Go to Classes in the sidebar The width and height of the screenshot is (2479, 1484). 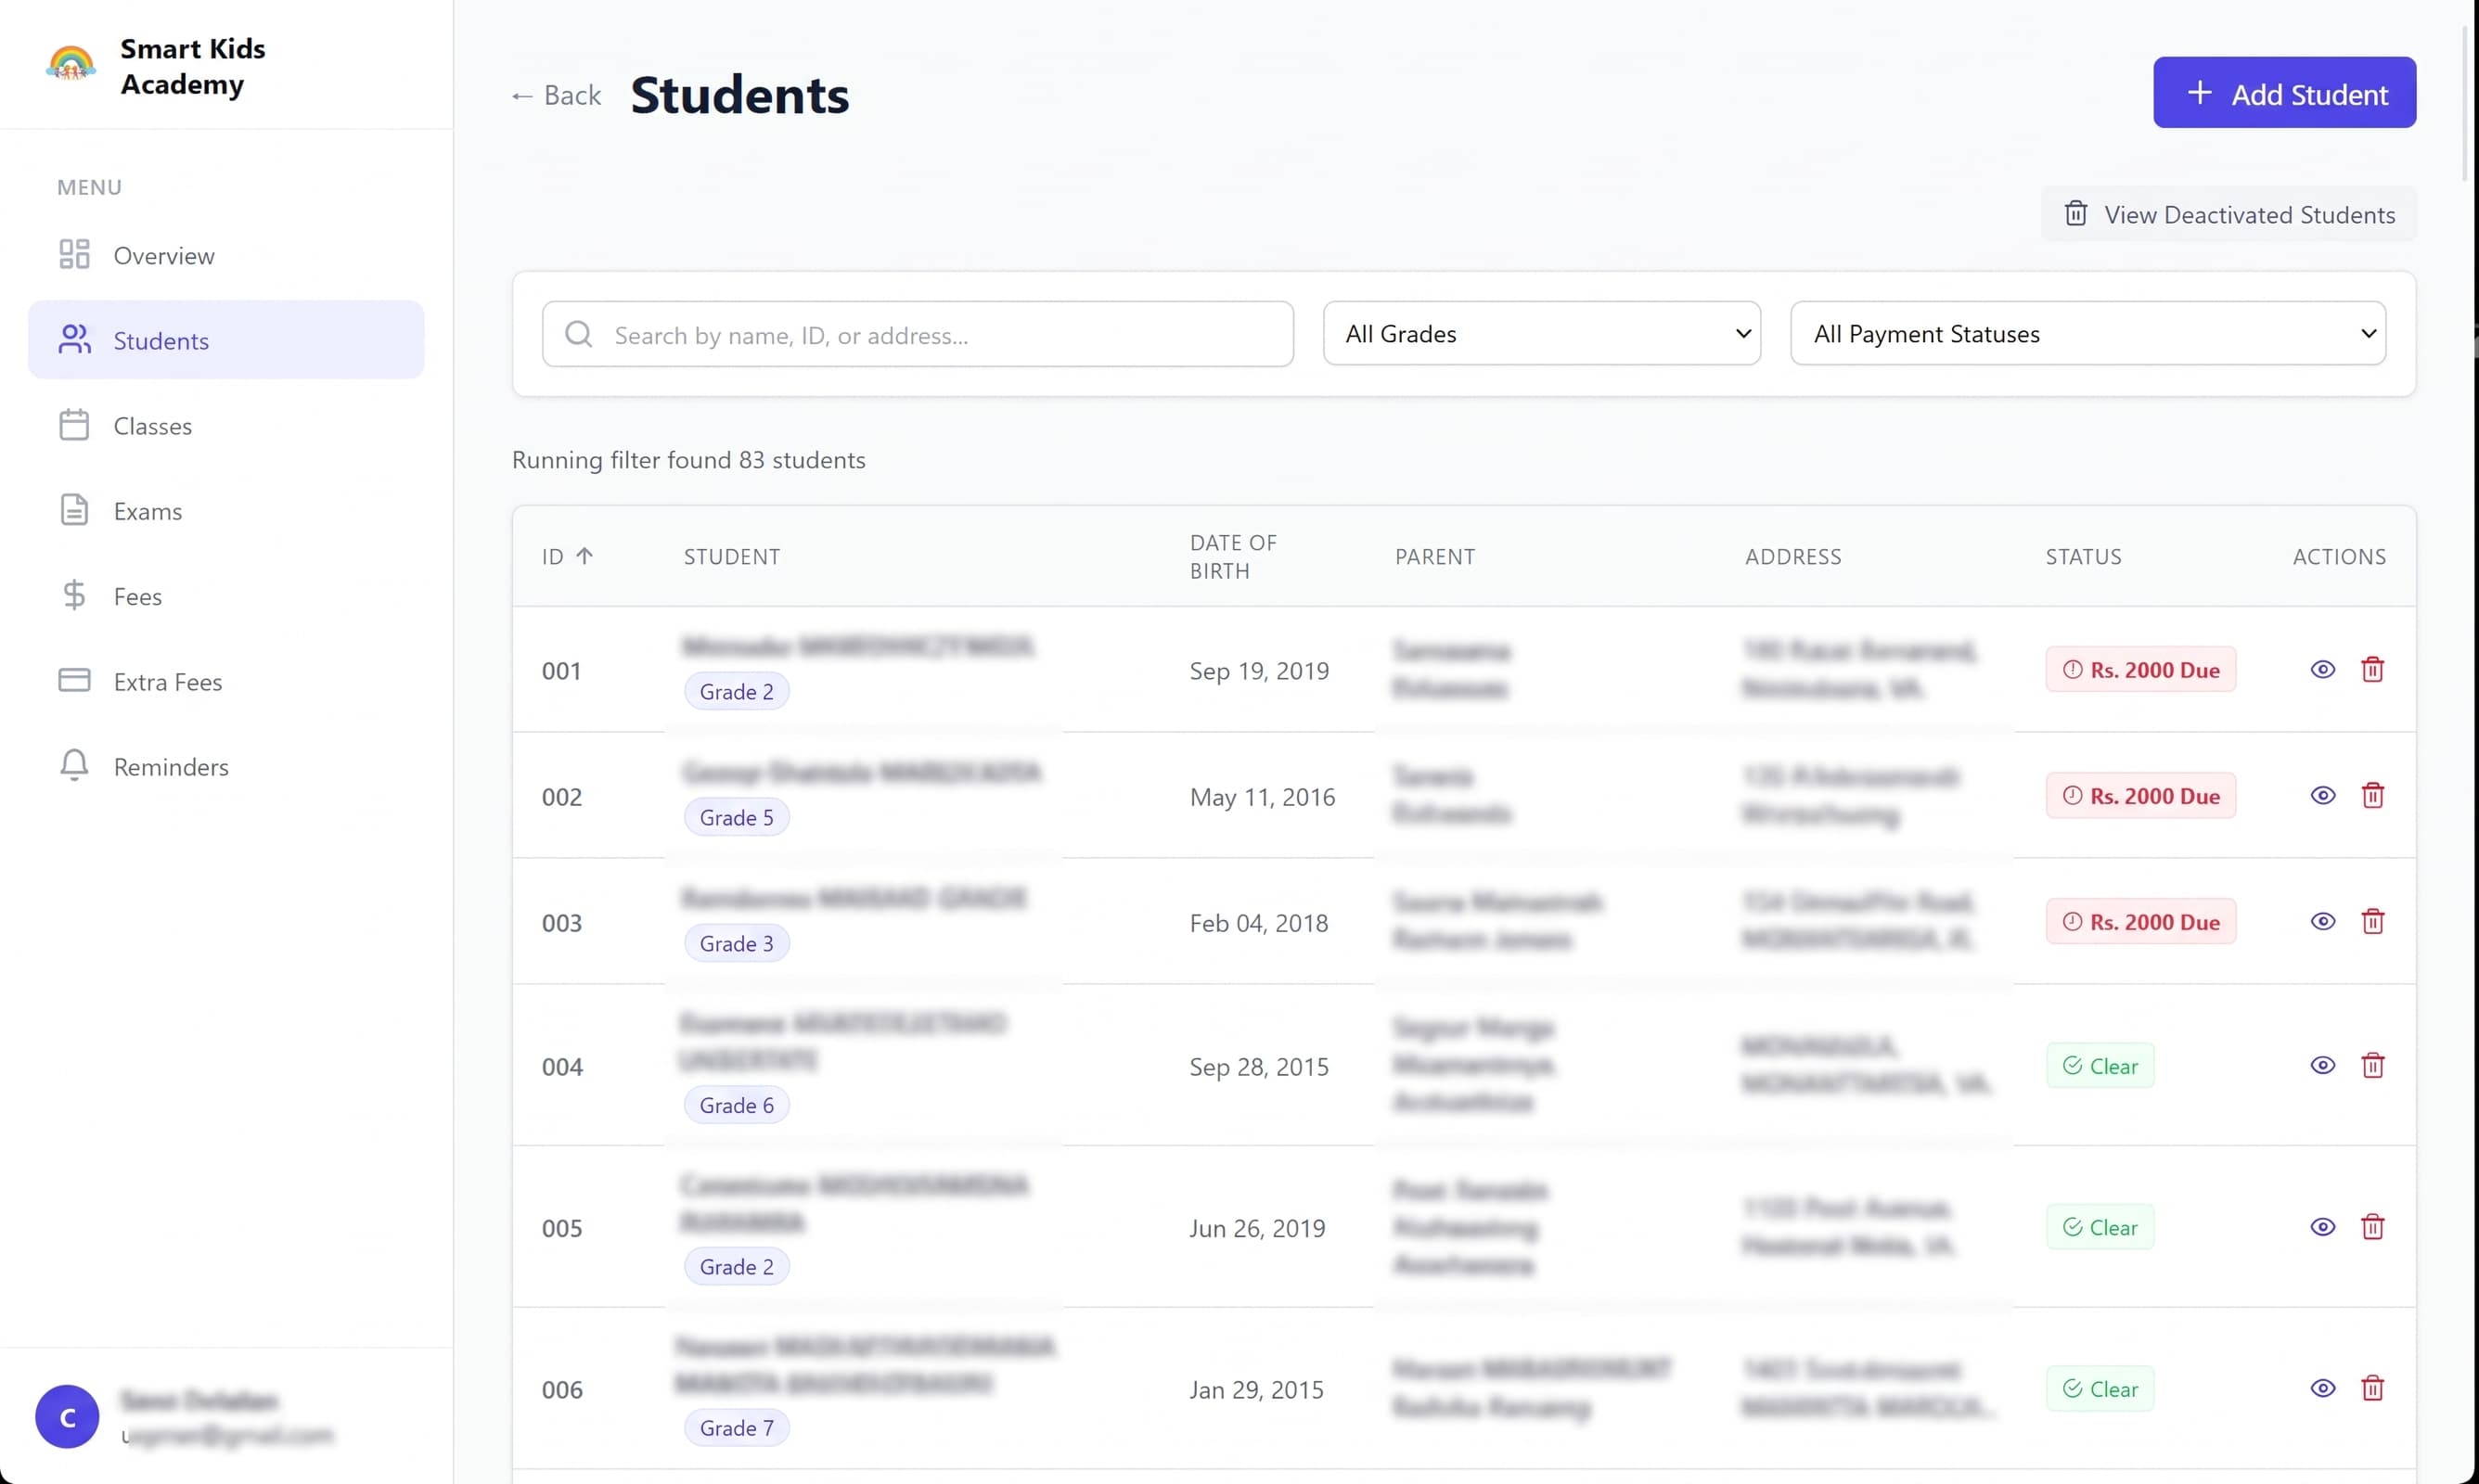click(x=226, y=425)
